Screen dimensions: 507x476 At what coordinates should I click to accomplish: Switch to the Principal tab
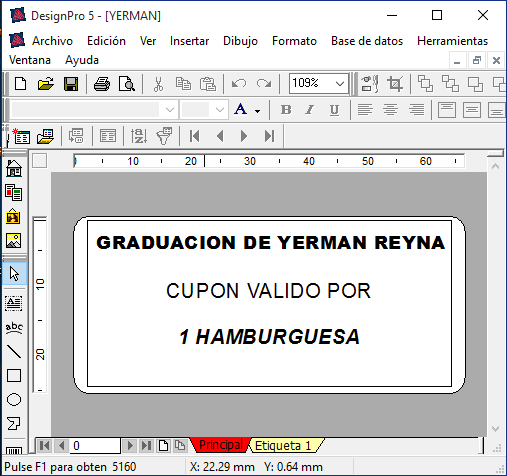click(221, 445)
